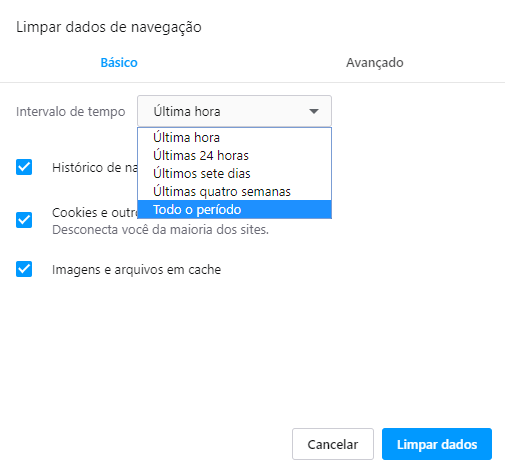Viewport: 505px width, 474px height.
Task: Click the blue Limpar dados button
Action: 437,444
